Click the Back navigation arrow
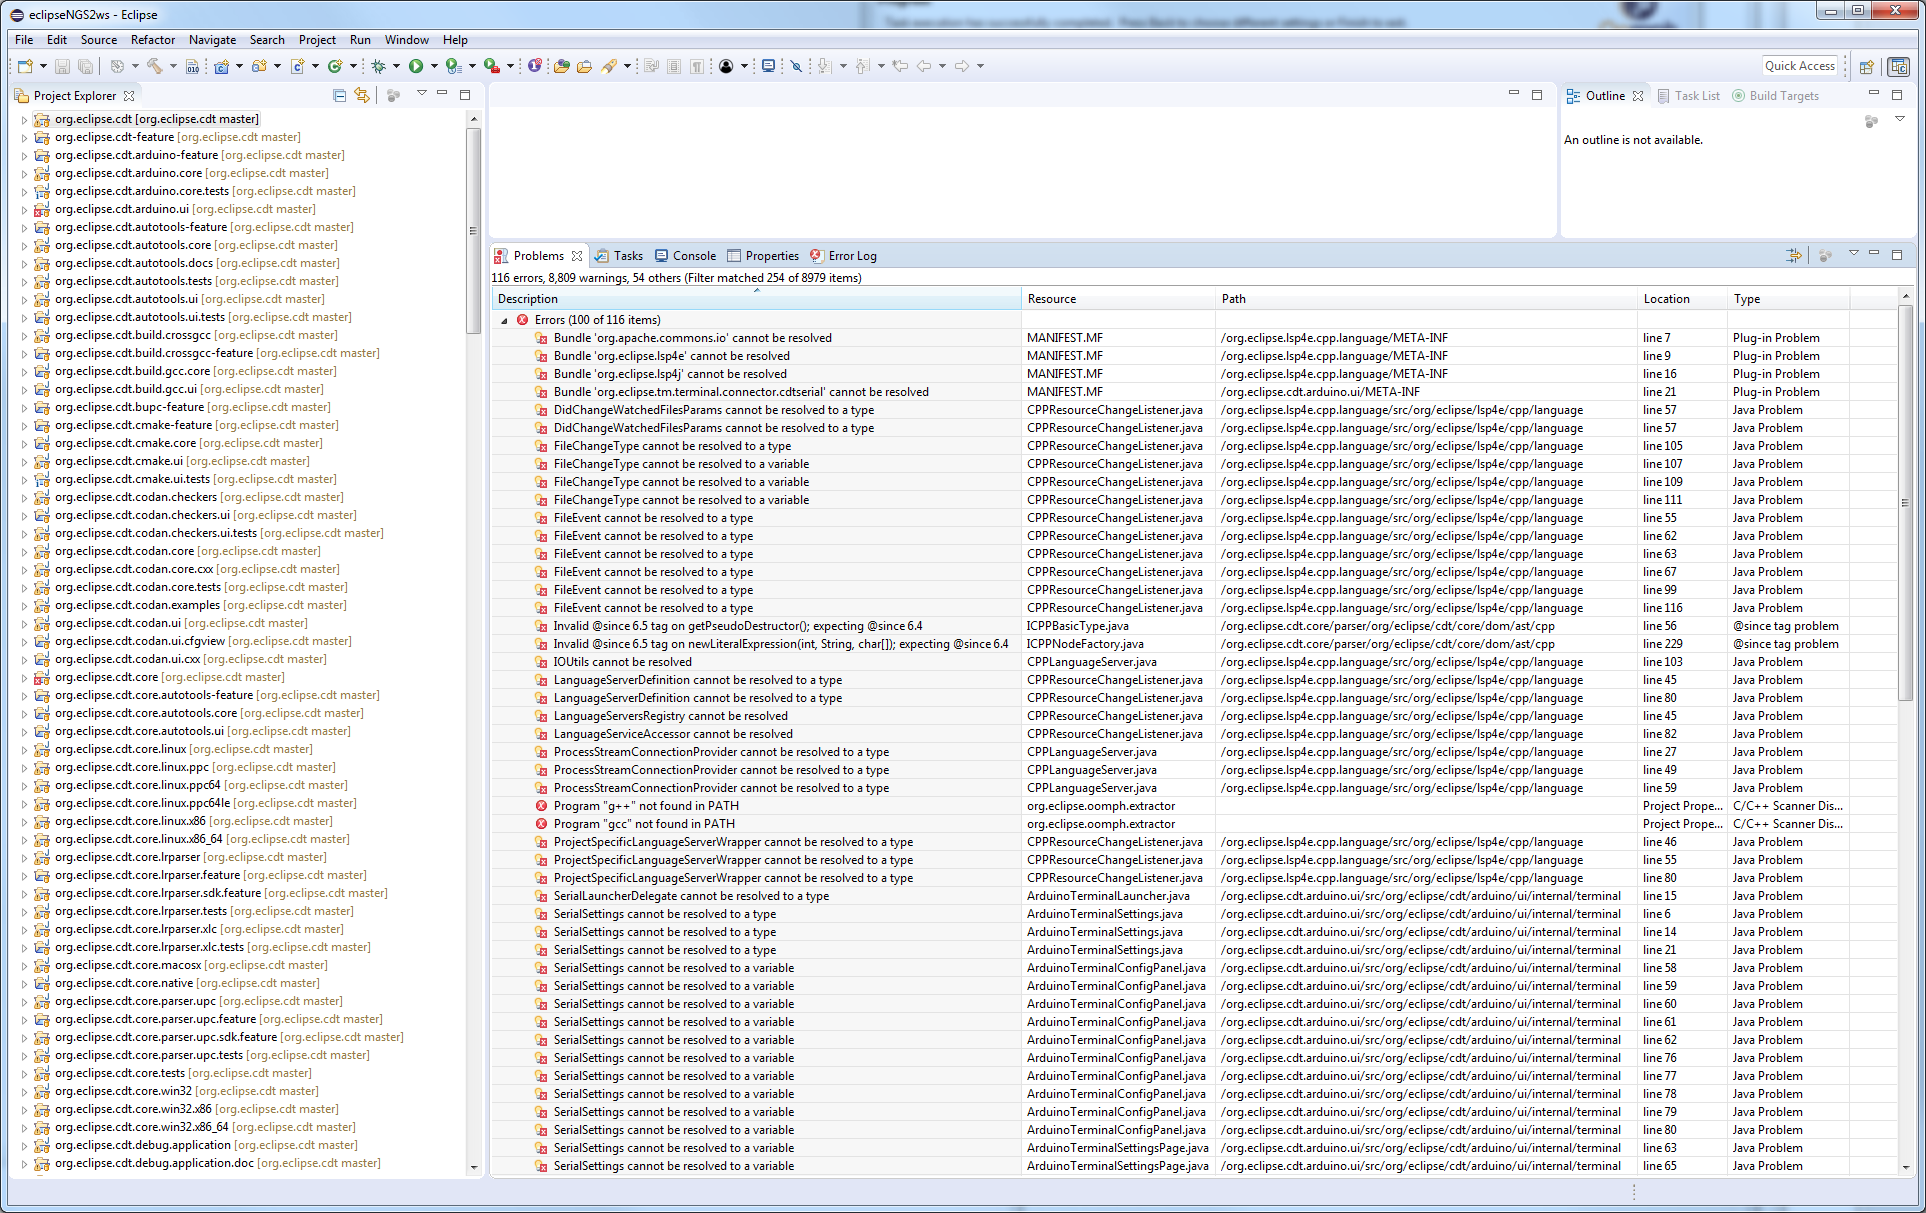Image resolution: width=1926 pixels, height=1213 pixels. pos(924,66)
